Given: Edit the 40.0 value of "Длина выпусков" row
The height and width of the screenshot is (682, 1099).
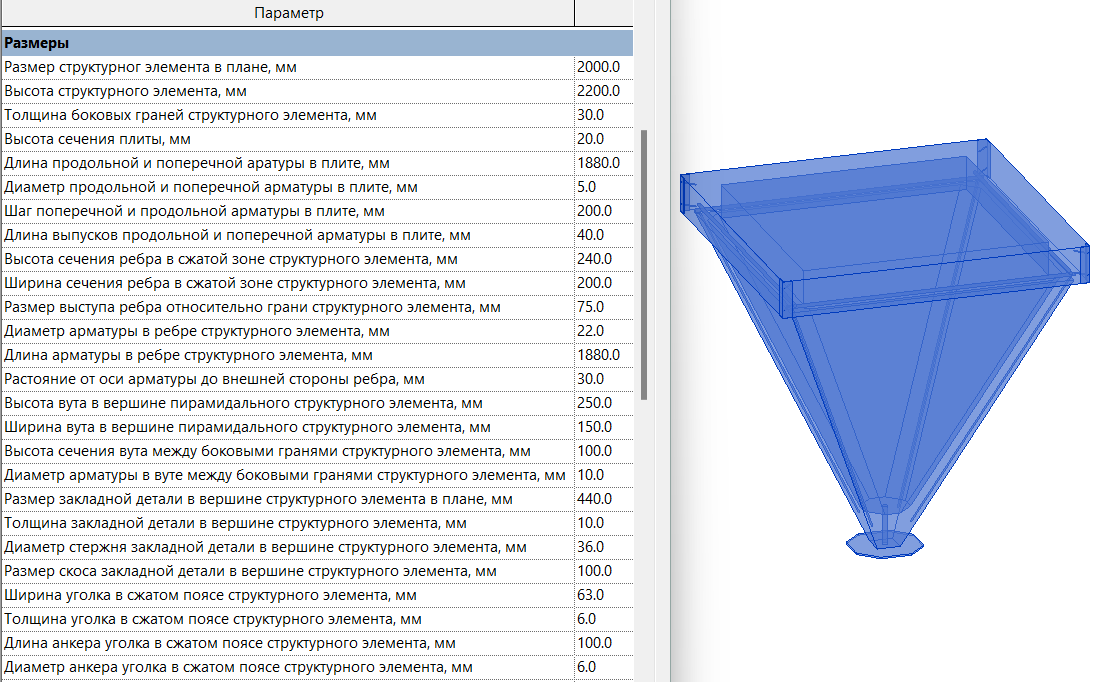Looking at the screenshot, I should coord(591,235).
